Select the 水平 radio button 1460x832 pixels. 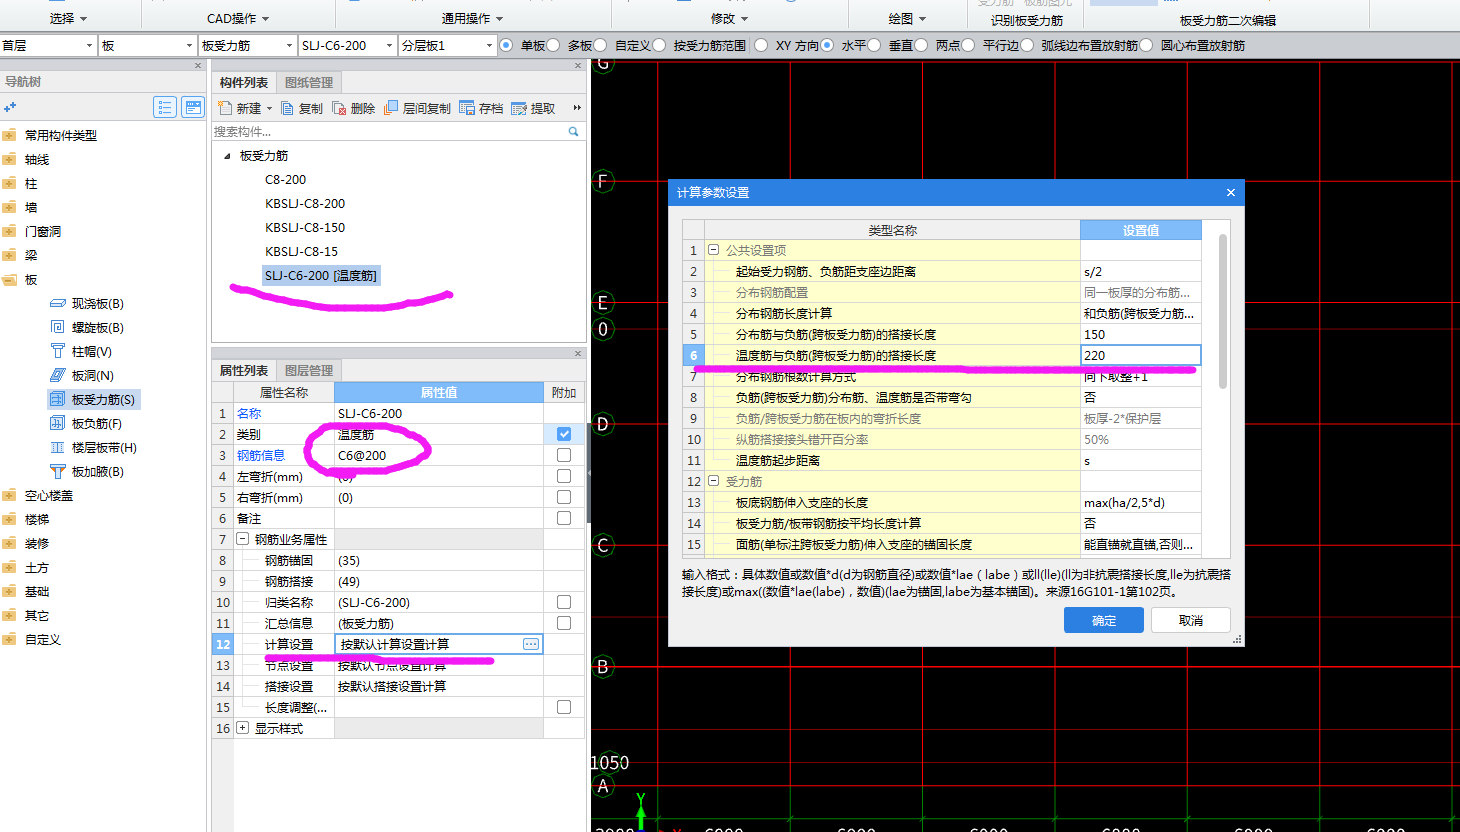tap(827, 45)
